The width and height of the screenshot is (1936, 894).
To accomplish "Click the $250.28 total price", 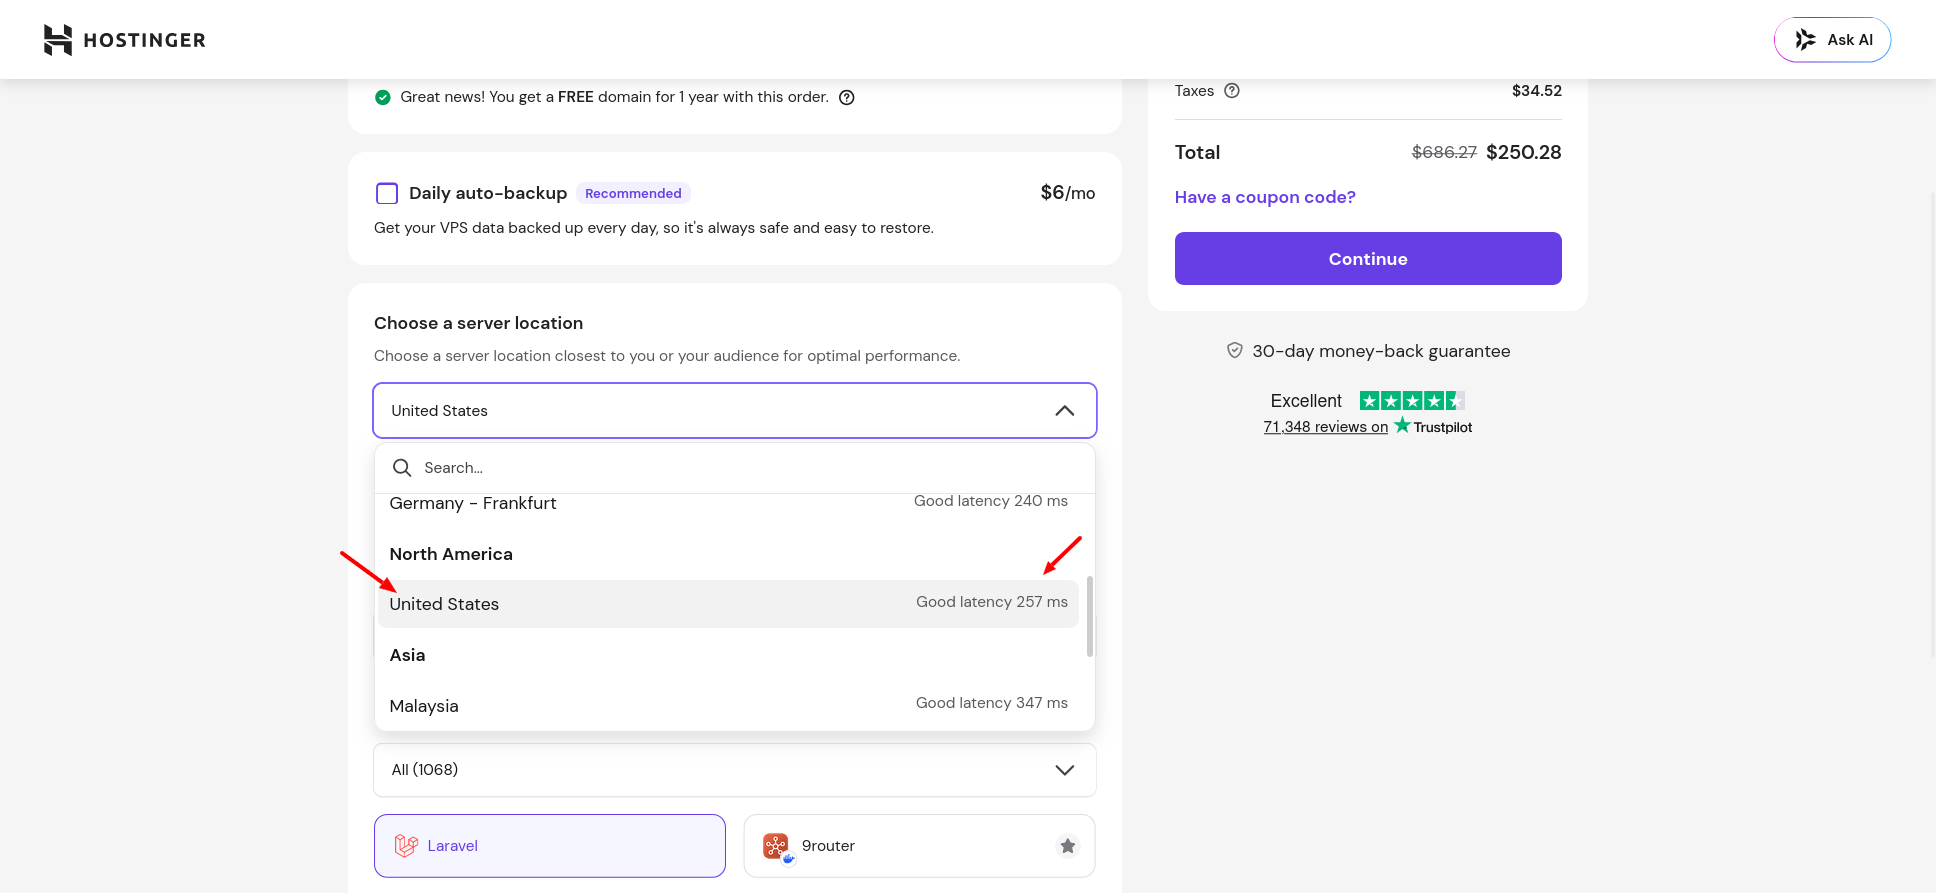I will click(x=1524, y=152).
